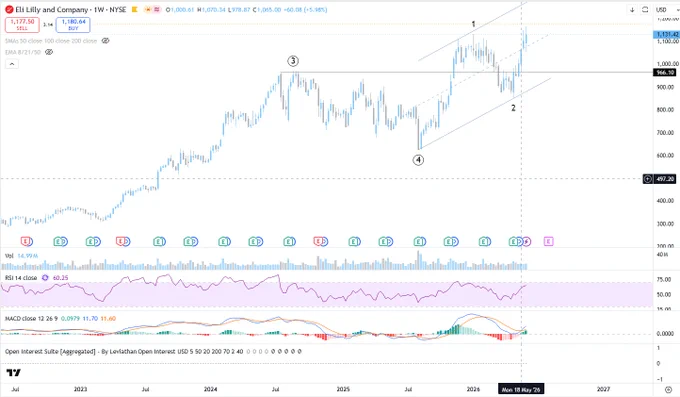Screen dimensions: 680x397
Task: Click the 2027 label on the time axis
Action: point(603,389)
